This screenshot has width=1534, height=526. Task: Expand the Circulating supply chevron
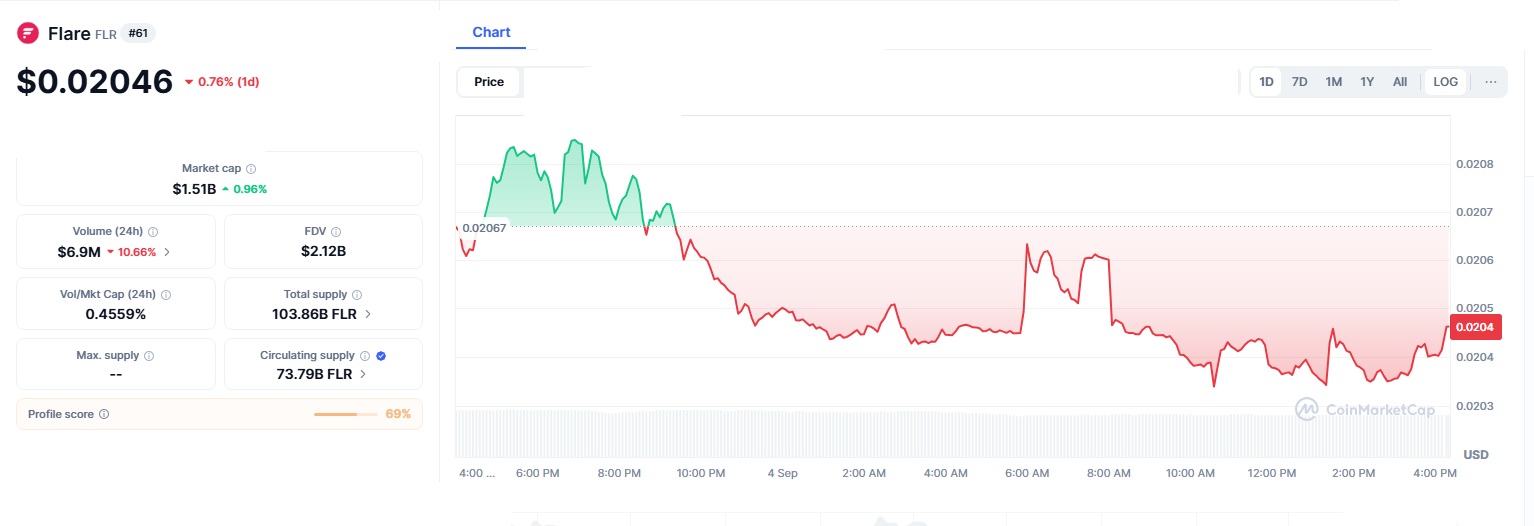(x=362, y=375)
